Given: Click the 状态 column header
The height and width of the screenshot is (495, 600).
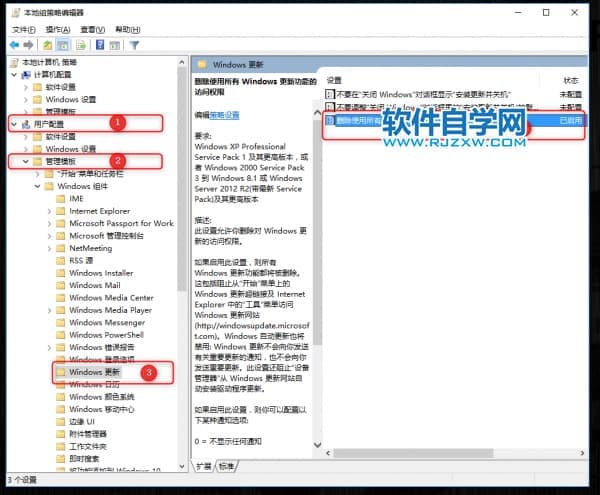Looking at the screenshot, I should pos(570,79).
